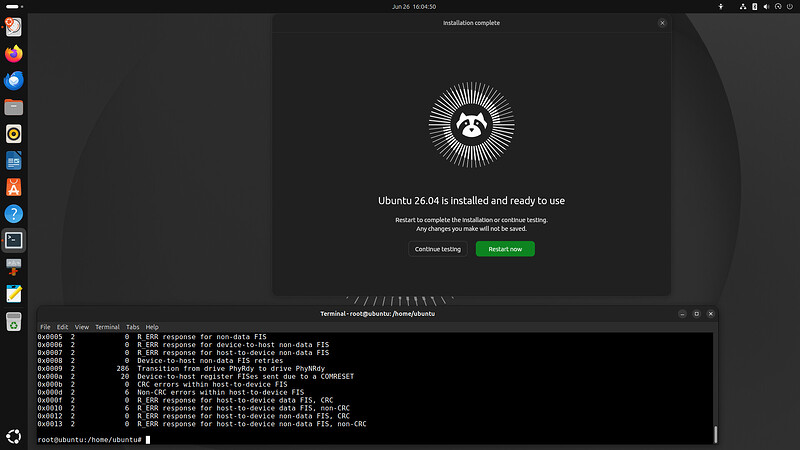Click the Bluetooth status icon
Viewport: 800px width, 450px height.
point(755,7)
